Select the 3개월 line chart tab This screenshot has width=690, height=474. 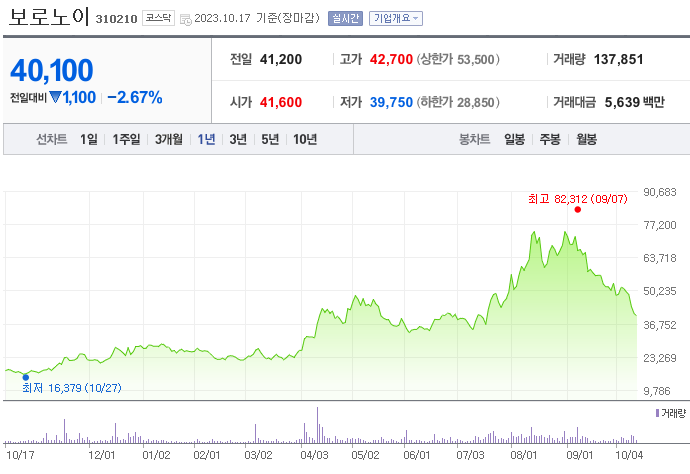coord(169,140)
